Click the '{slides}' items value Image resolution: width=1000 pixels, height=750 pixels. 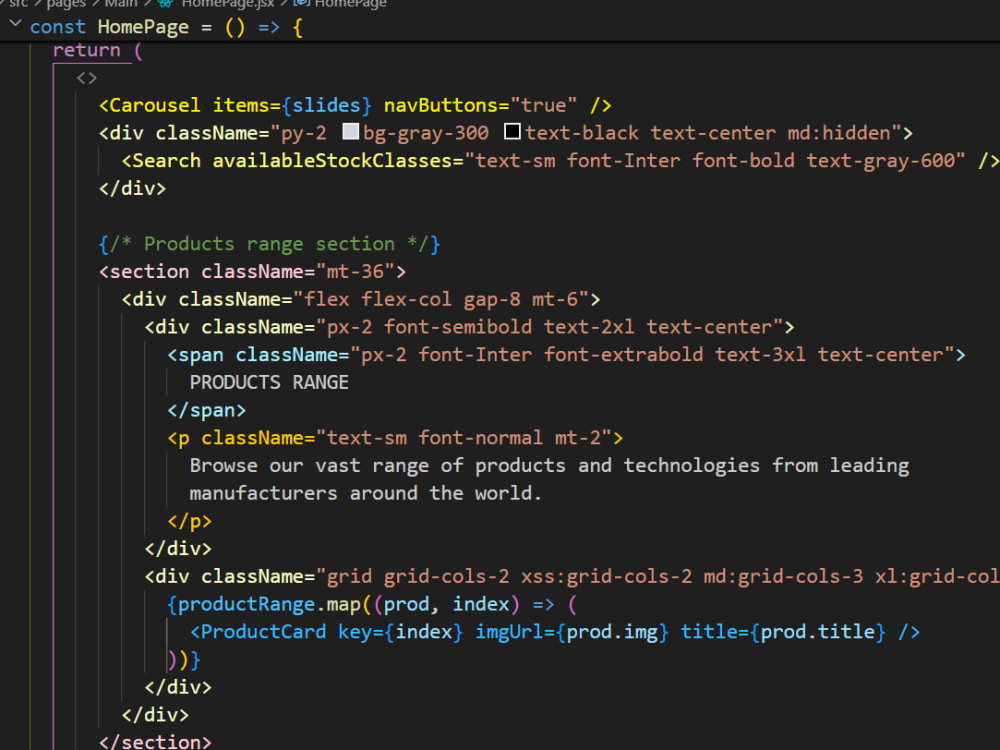(327, 105)
